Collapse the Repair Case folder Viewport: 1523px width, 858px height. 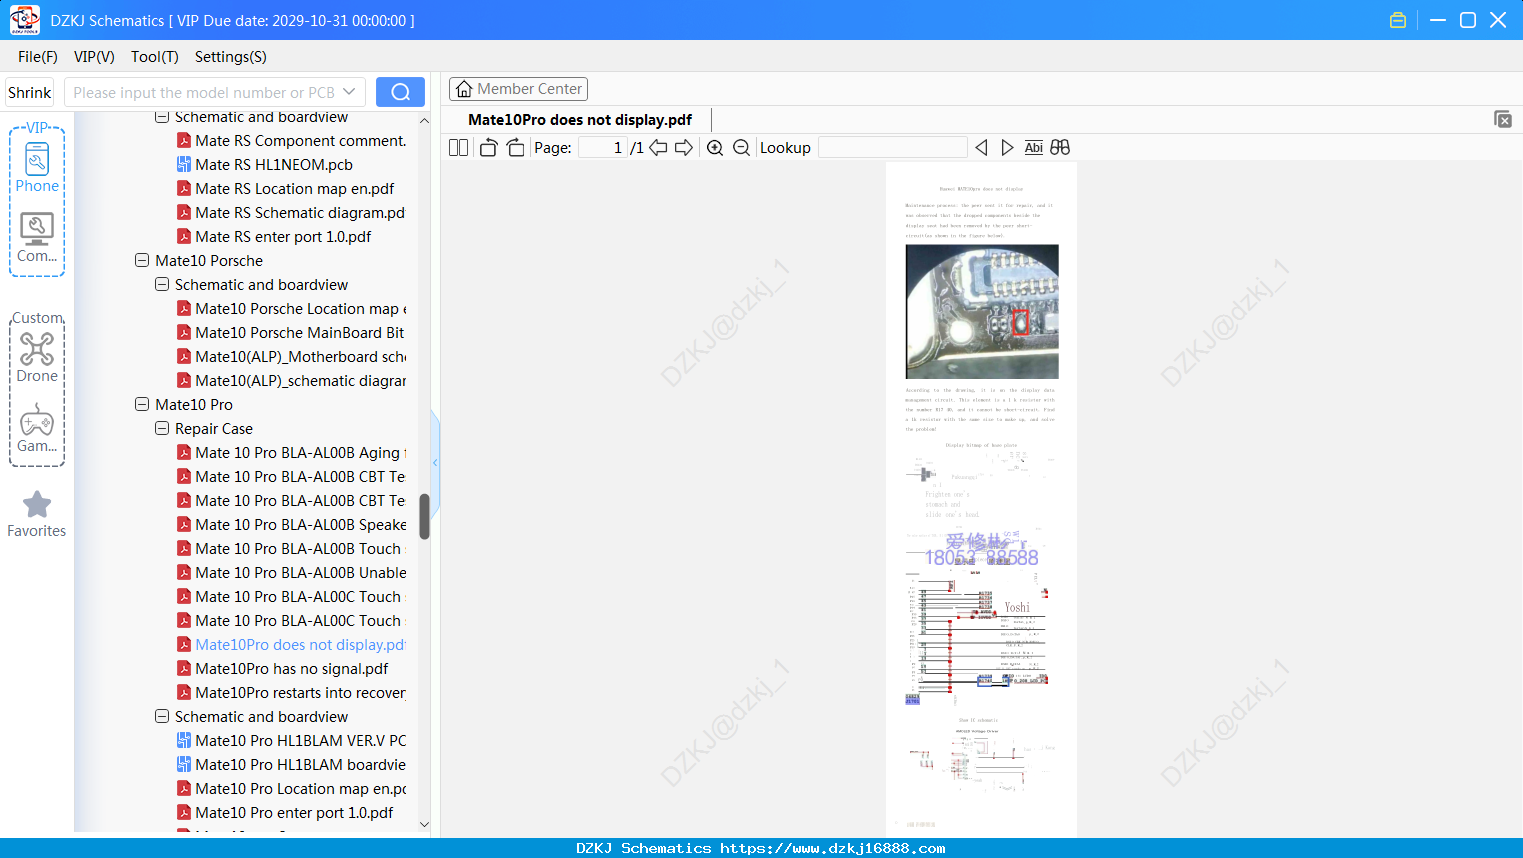(x=162, y=429)
